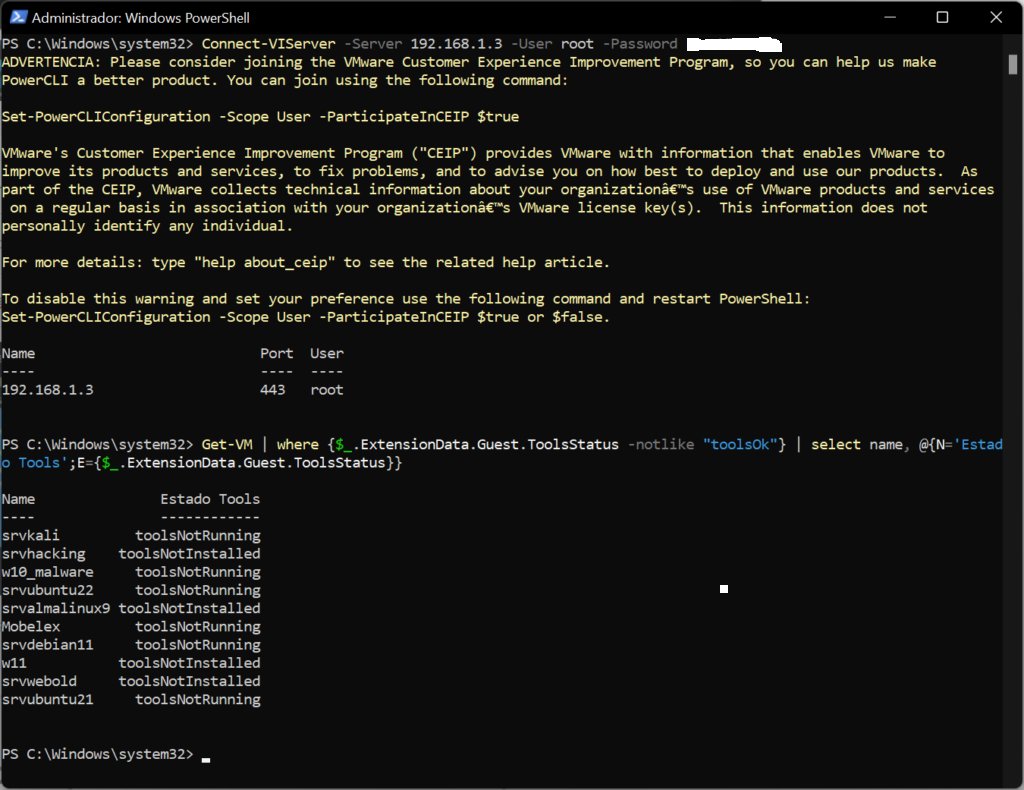Click the srvdebian11 VM name
Screen dimensions: 1024x790
(x=47, y=645)
